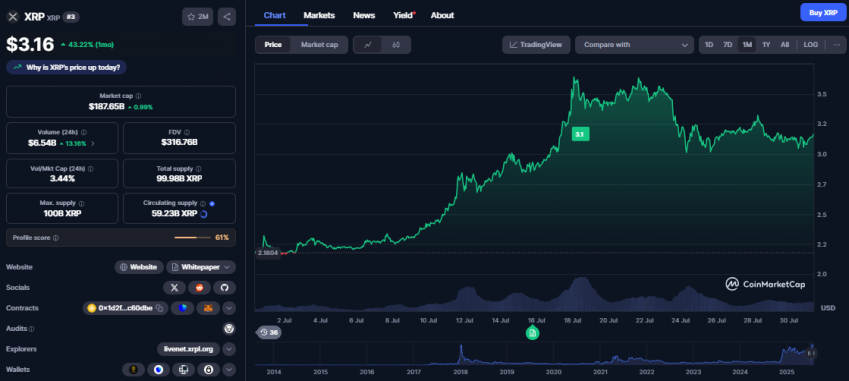Switch chart to Price view
849x381 pixels.
point(273,45)
